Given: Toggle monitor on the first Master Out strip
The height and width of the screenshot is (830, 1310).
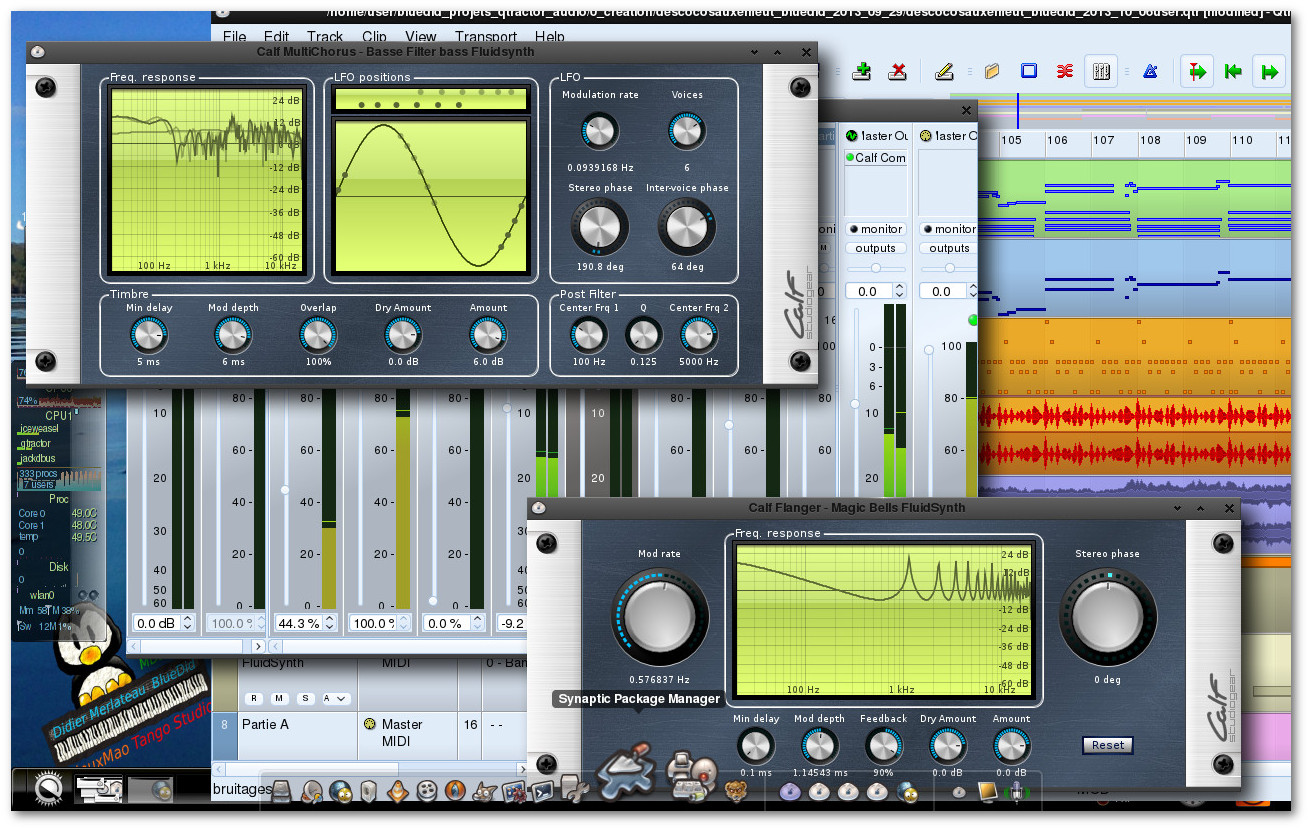Looking at the screenshot, I should pyautogui.click(x=876, y=229).
